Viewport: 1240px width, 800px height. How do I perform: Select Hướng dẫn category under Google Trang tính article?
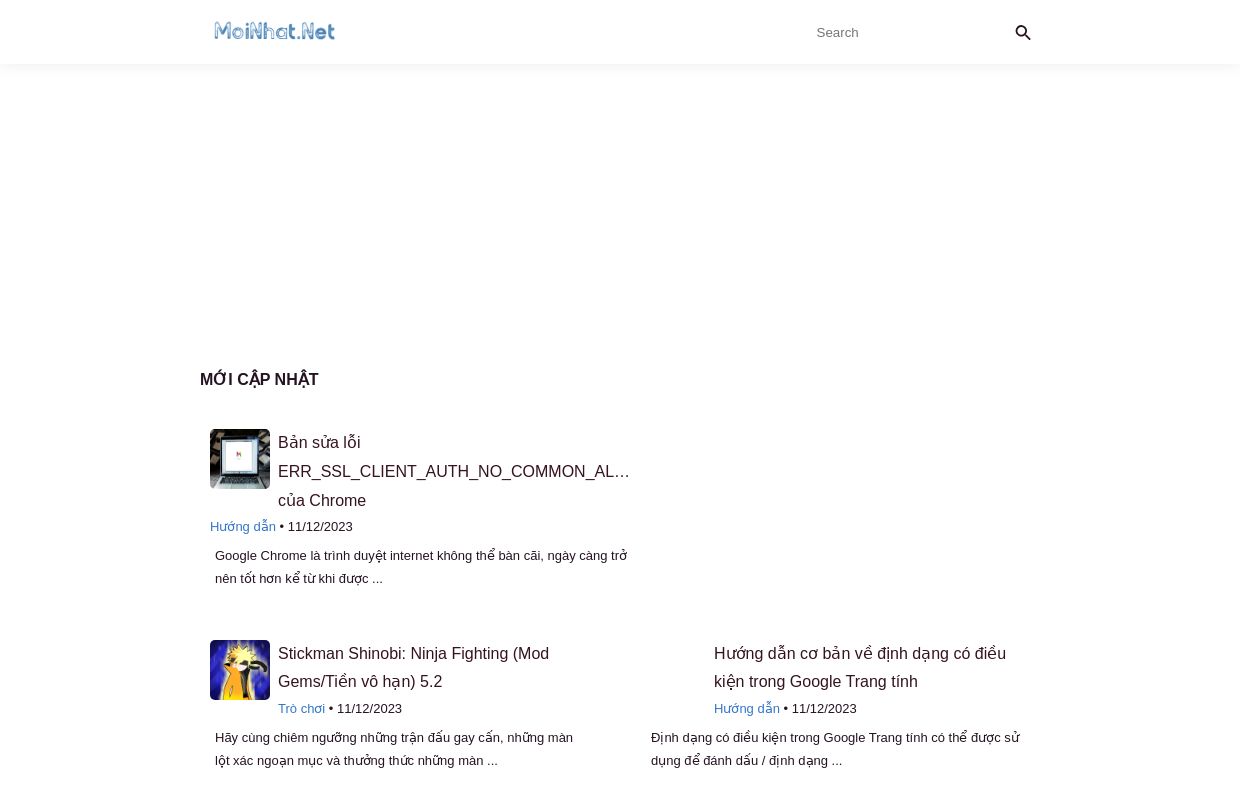[746, 709]
